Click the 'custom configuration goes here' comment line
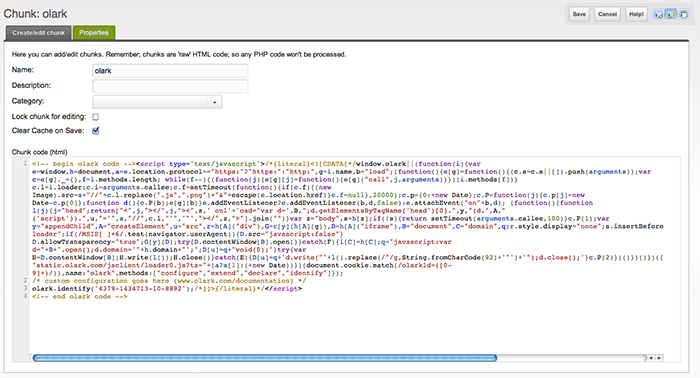 click(169, 281)
